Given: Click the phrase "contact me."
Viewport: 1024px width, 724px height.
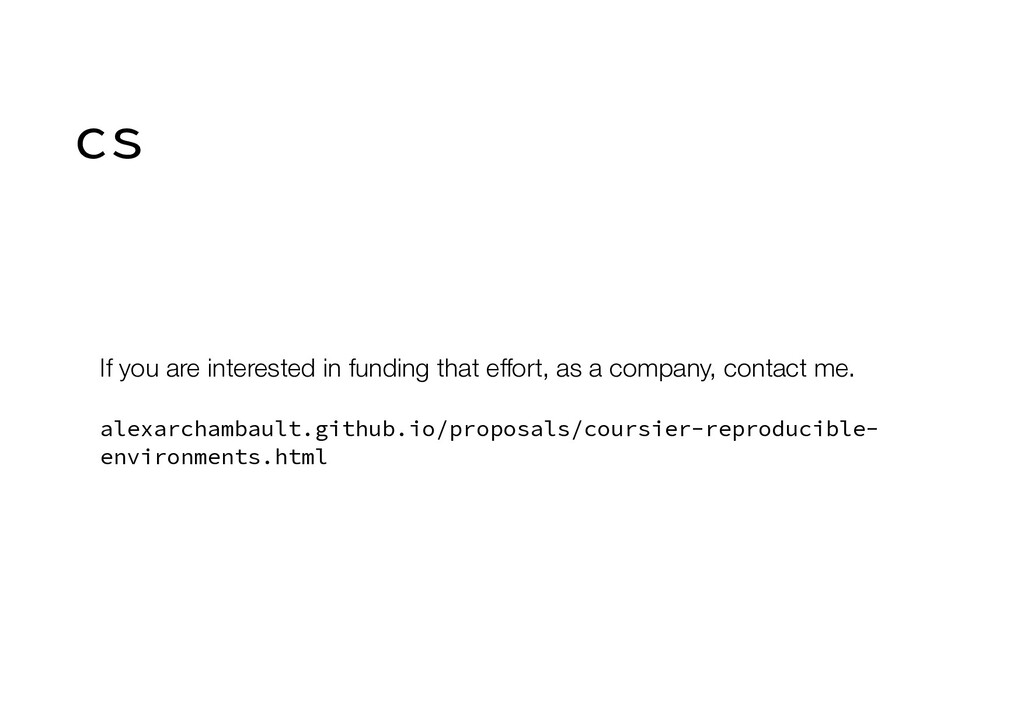Looking at the screenshot, I should coord(789,368).
